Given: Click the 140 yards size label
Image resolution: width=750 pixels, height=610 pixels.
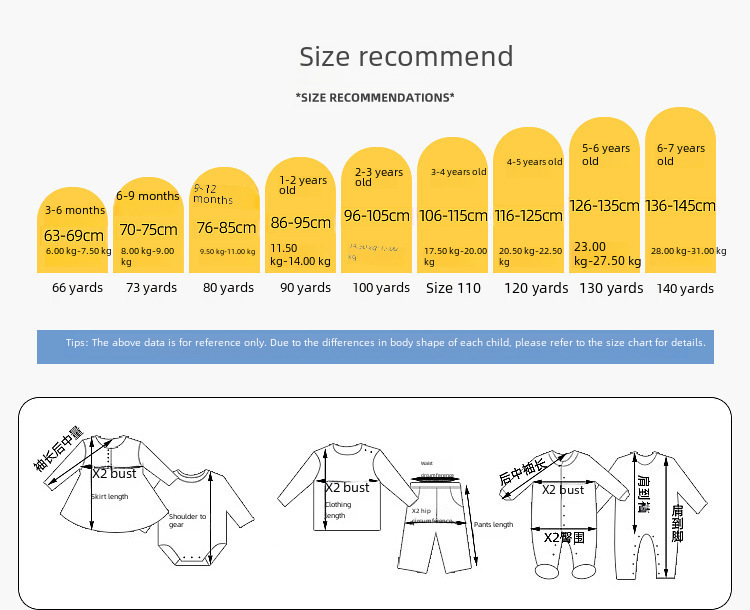Looking at the screenshot, I should pos(685,288).
